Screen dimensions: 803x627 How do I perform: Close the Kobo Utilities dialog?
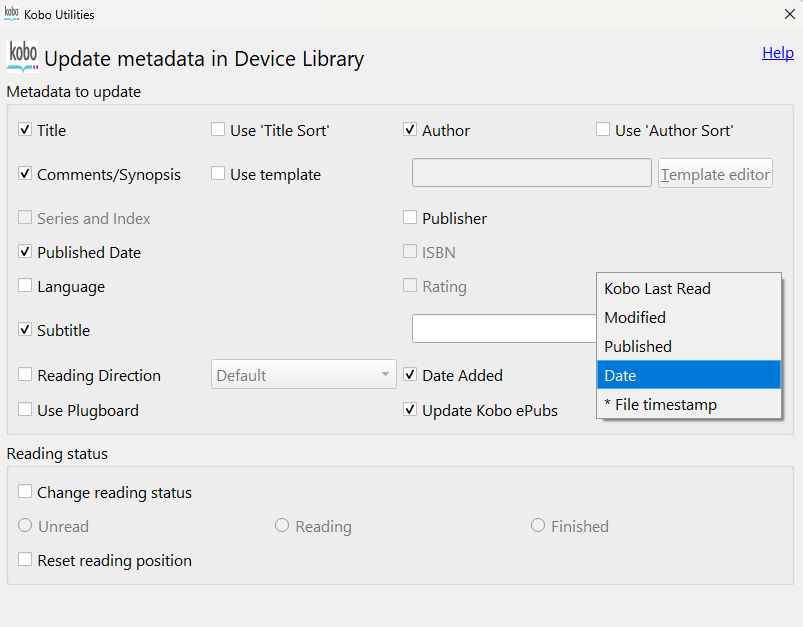[789, 14]
